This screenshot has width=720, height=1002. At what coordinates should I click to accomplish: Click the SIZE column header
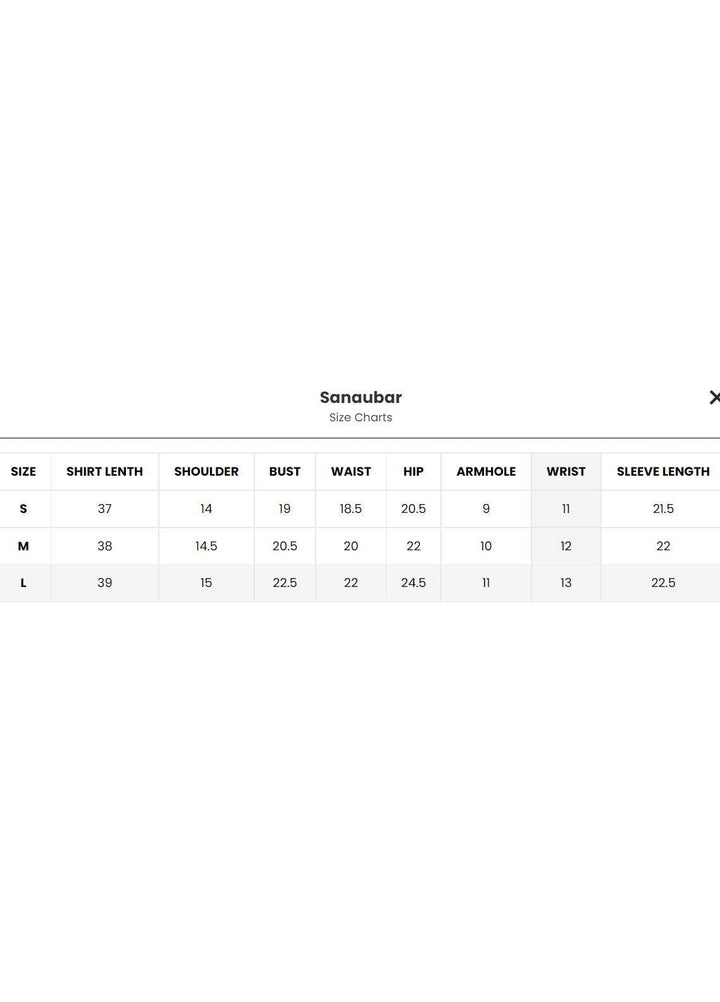click(23, 471)
